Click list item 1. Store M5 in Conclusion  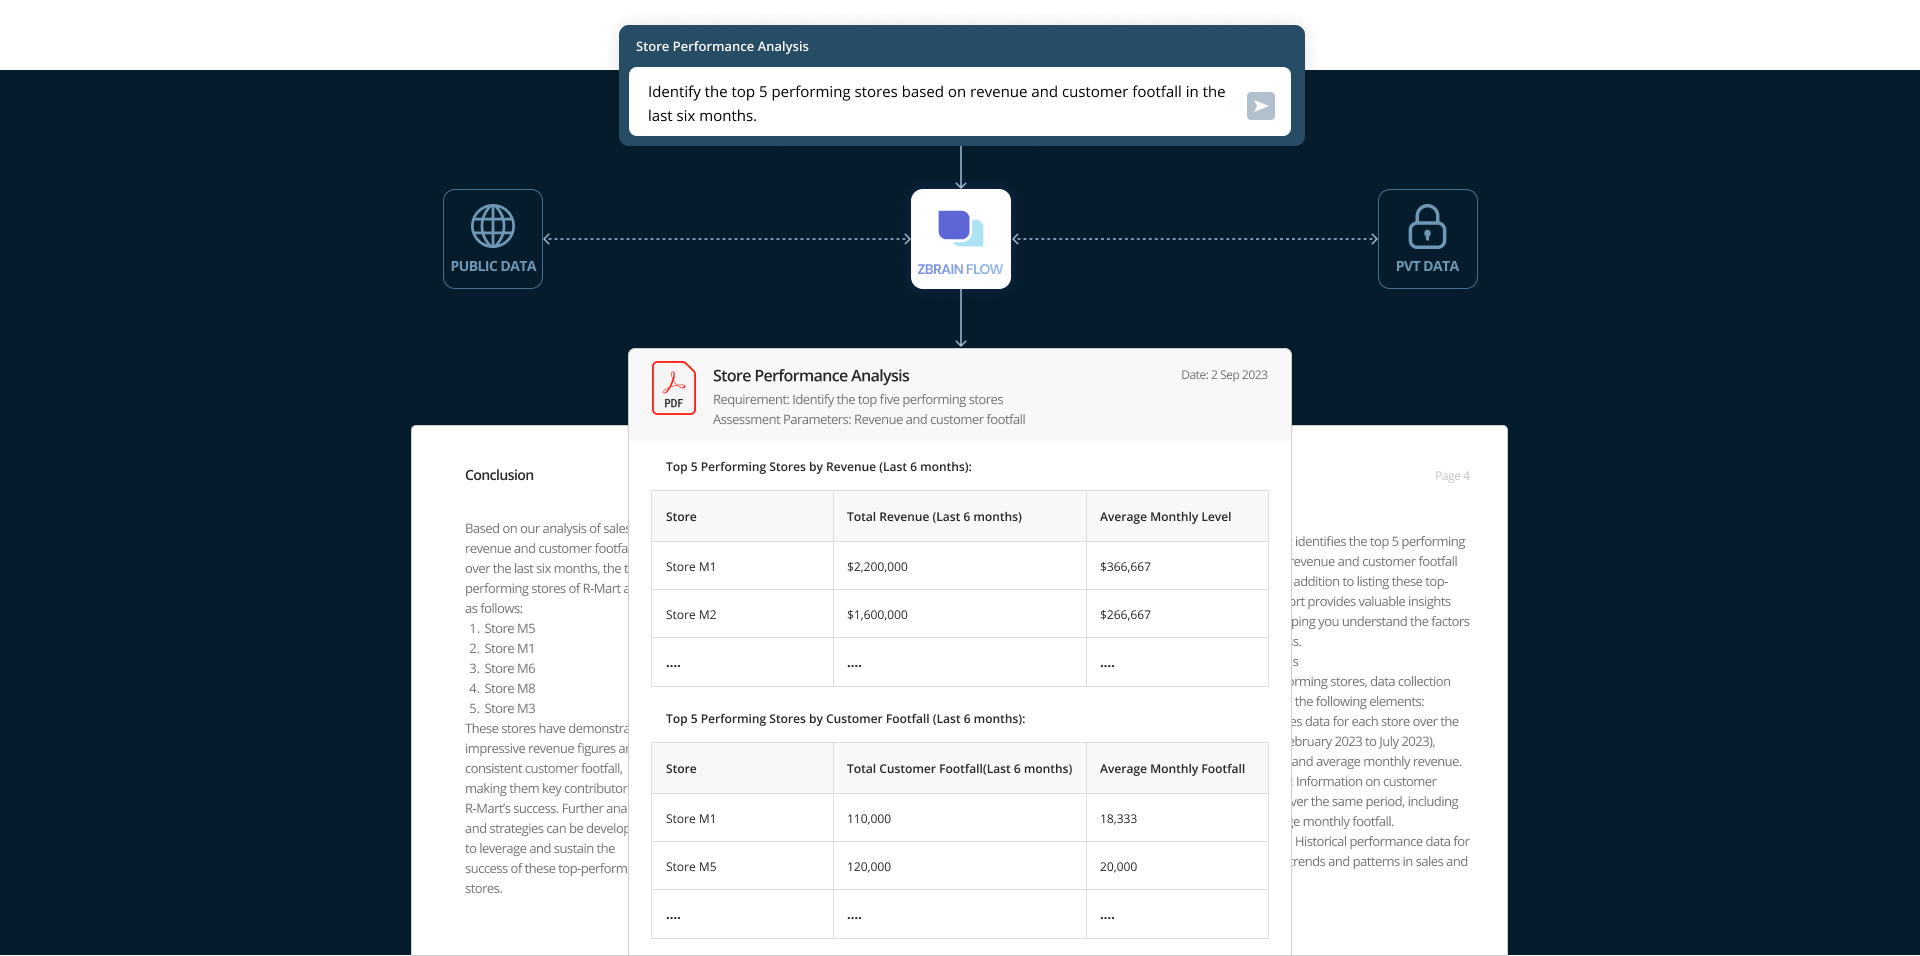click(502, 629)
